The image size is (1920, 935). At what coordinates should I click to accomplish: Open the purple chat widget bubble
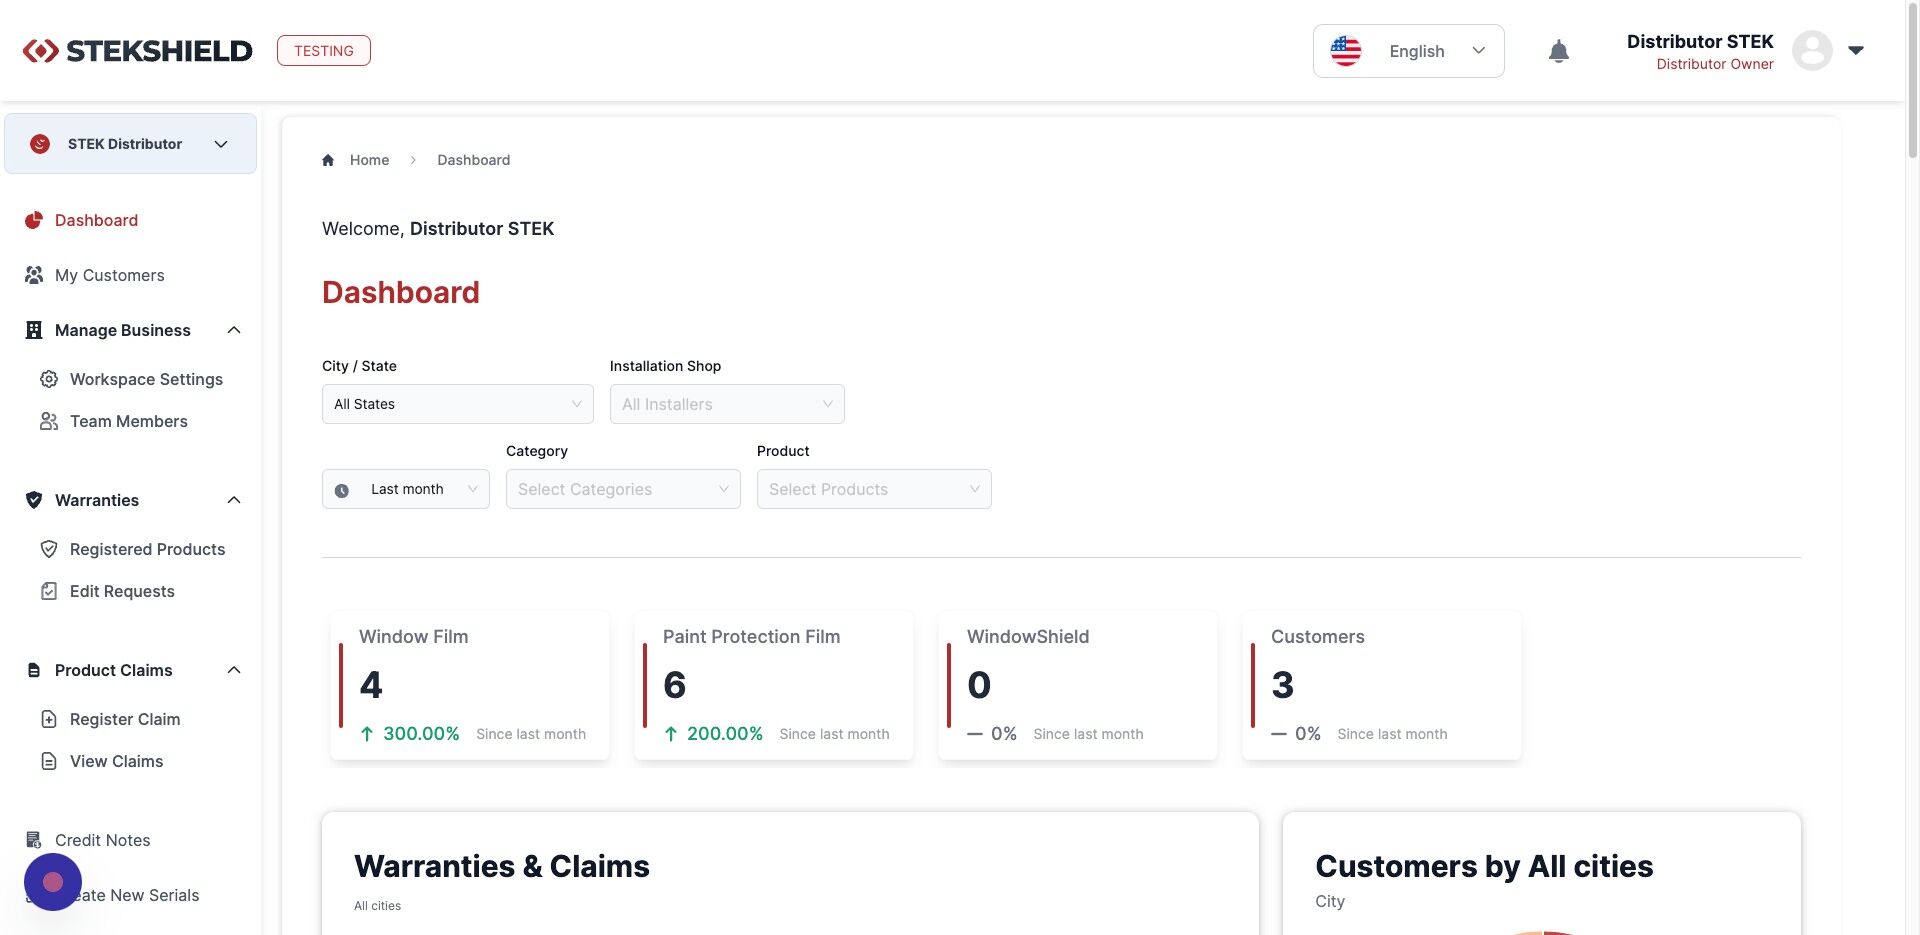click(x=53, y=882)
